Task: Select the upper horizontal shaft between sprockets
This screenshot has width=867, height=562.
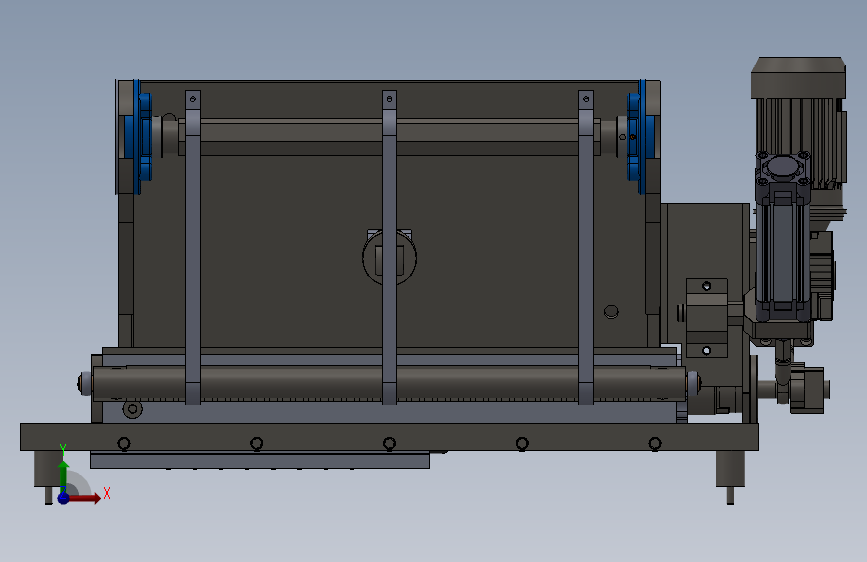Action: tap(389, 137)
